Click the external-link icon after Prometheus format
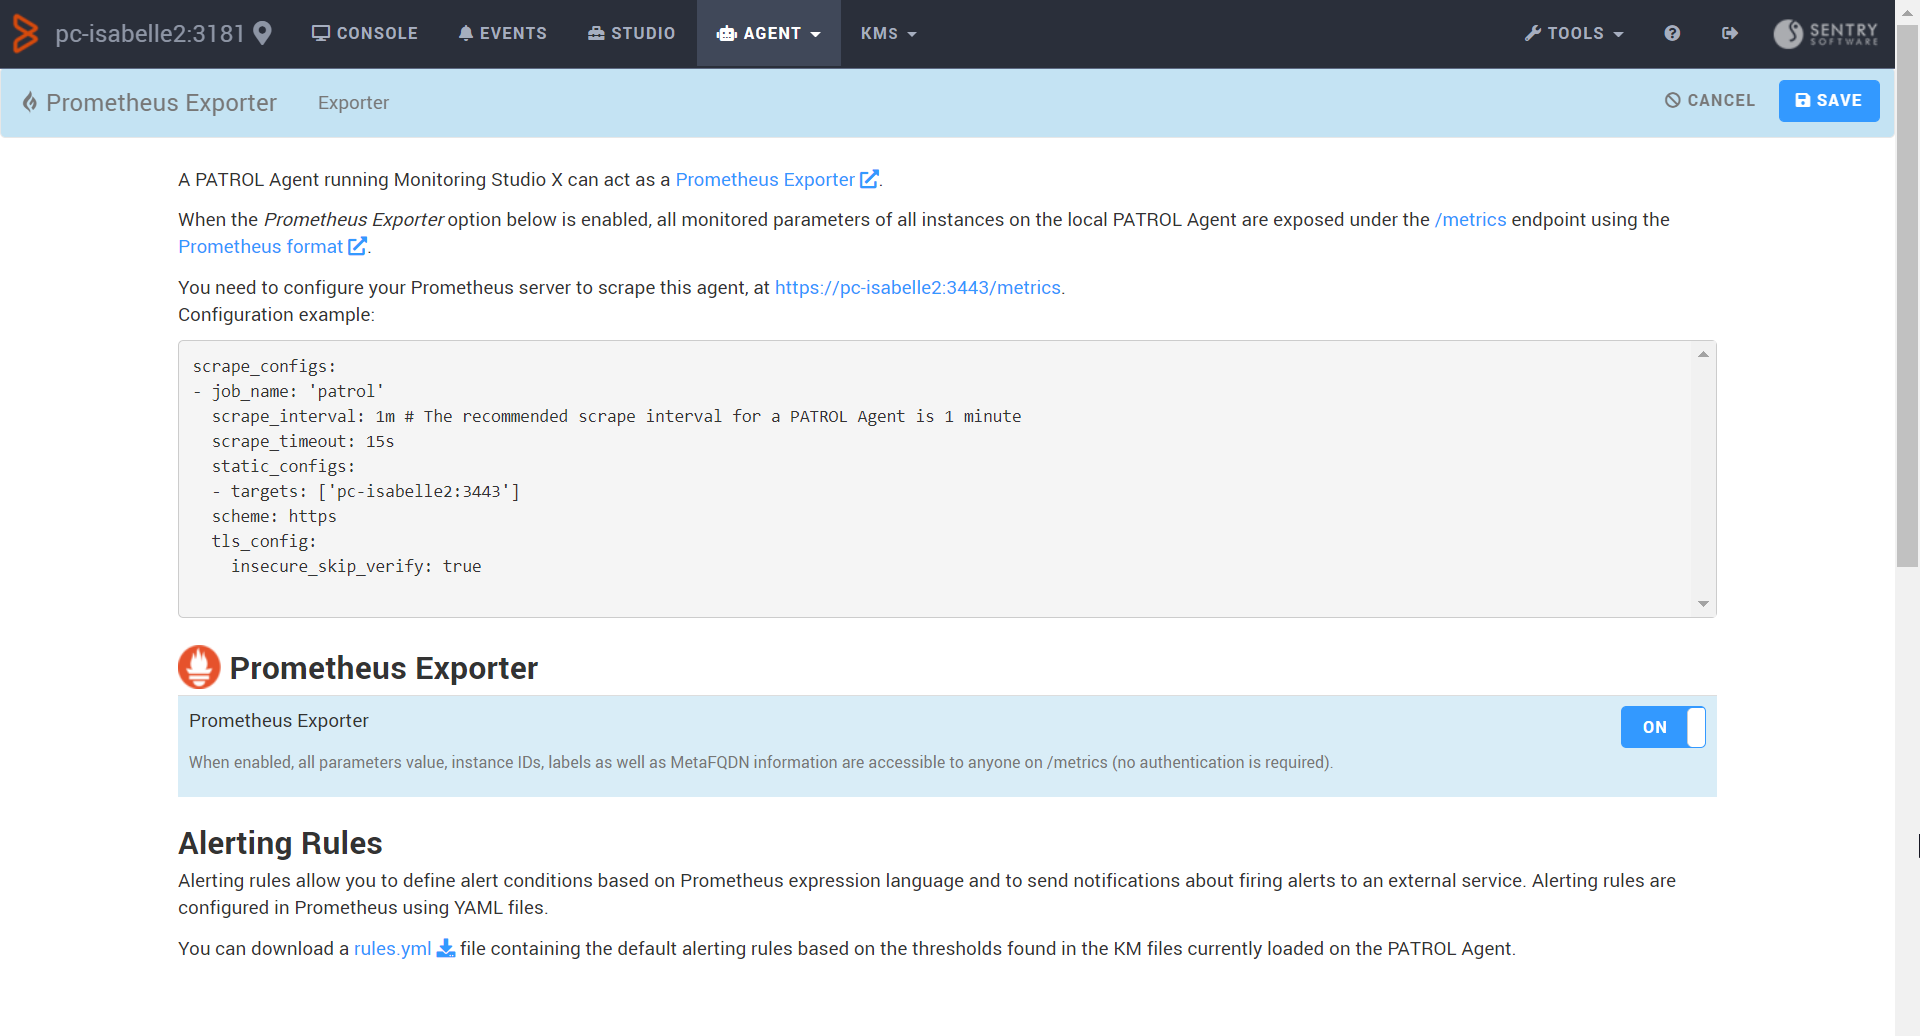 point(358,246)
